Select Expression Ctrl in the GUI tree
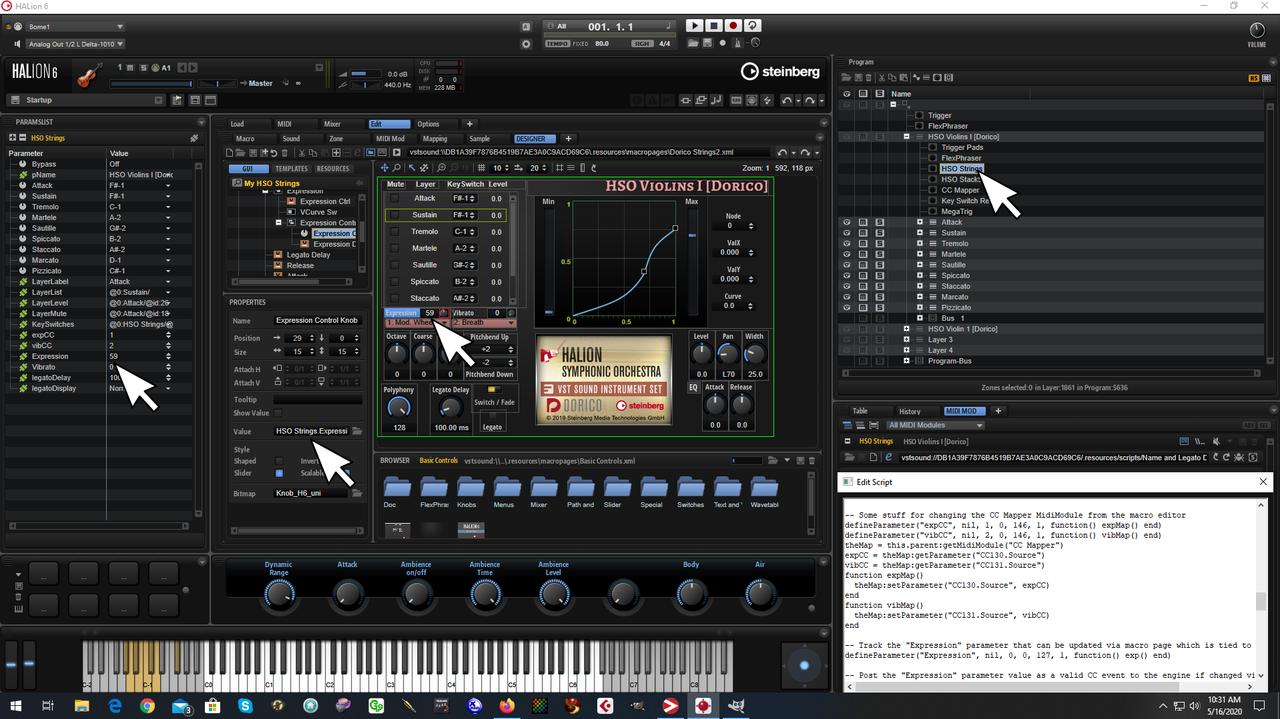 (x=324, y=201)
